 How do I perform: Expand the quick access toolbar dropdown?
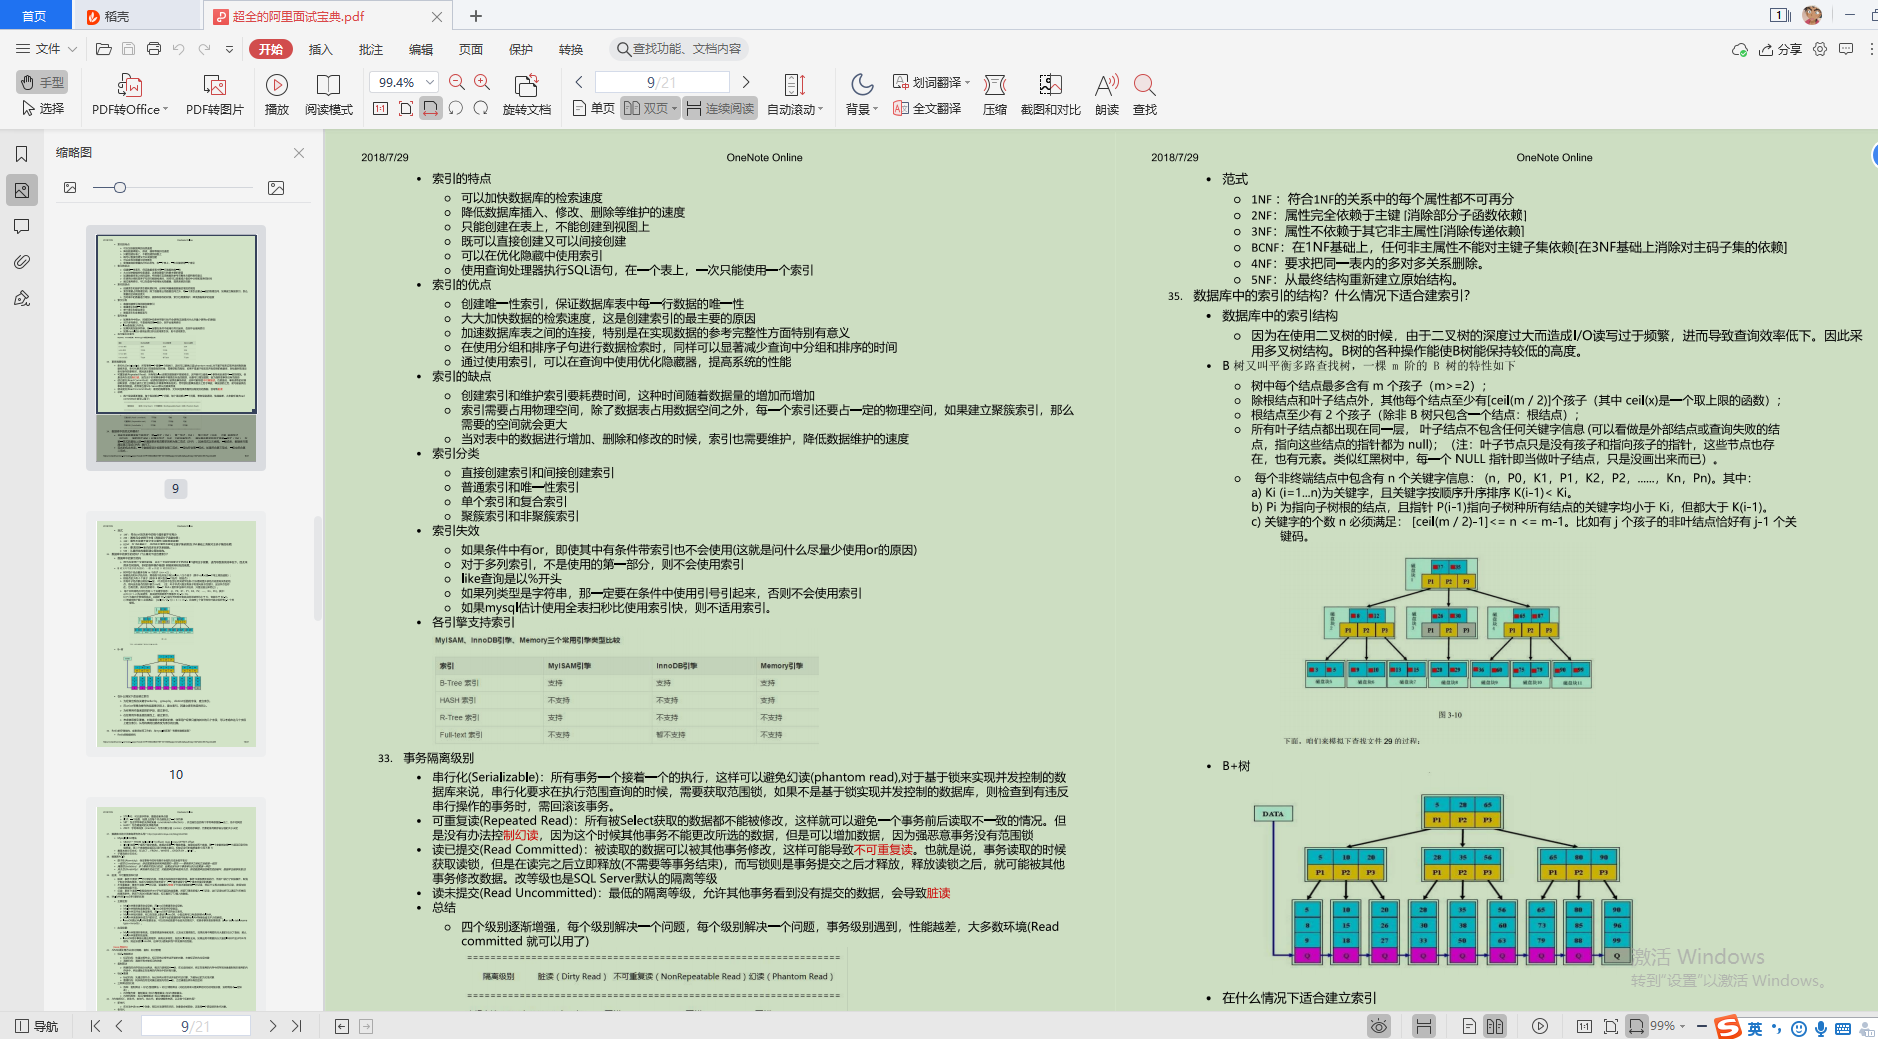click(229, 48)
